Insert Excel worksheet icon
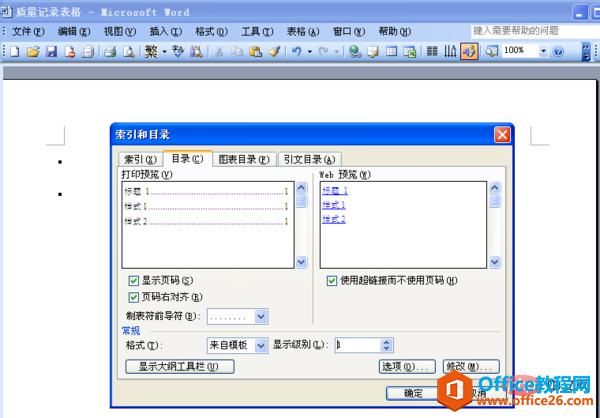Image resolution: width=600 pixels, height=418 pixels. point(410,51)
